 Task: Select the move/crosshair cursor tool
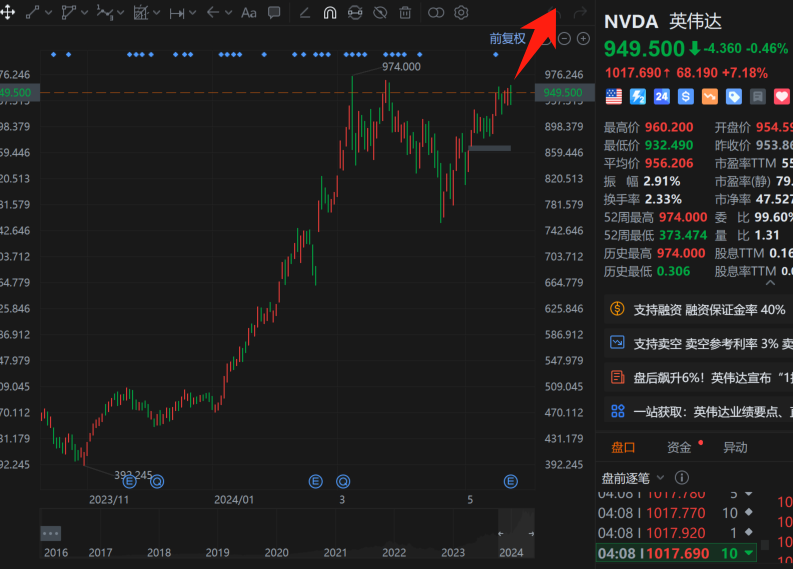pyautogui.click(x=8, y=13)
